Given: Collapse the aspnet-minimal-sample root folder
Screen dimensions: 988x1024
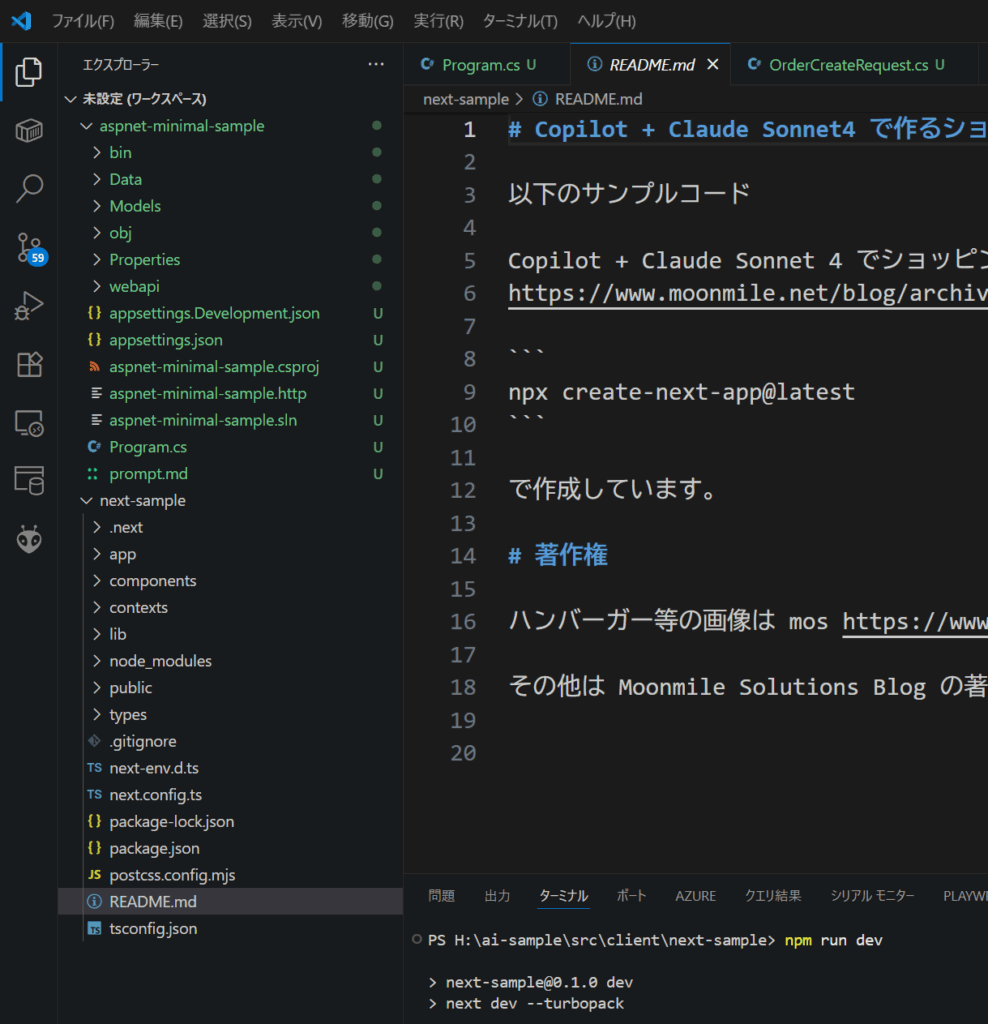Looking at the screenshot, I should point(181,126).
